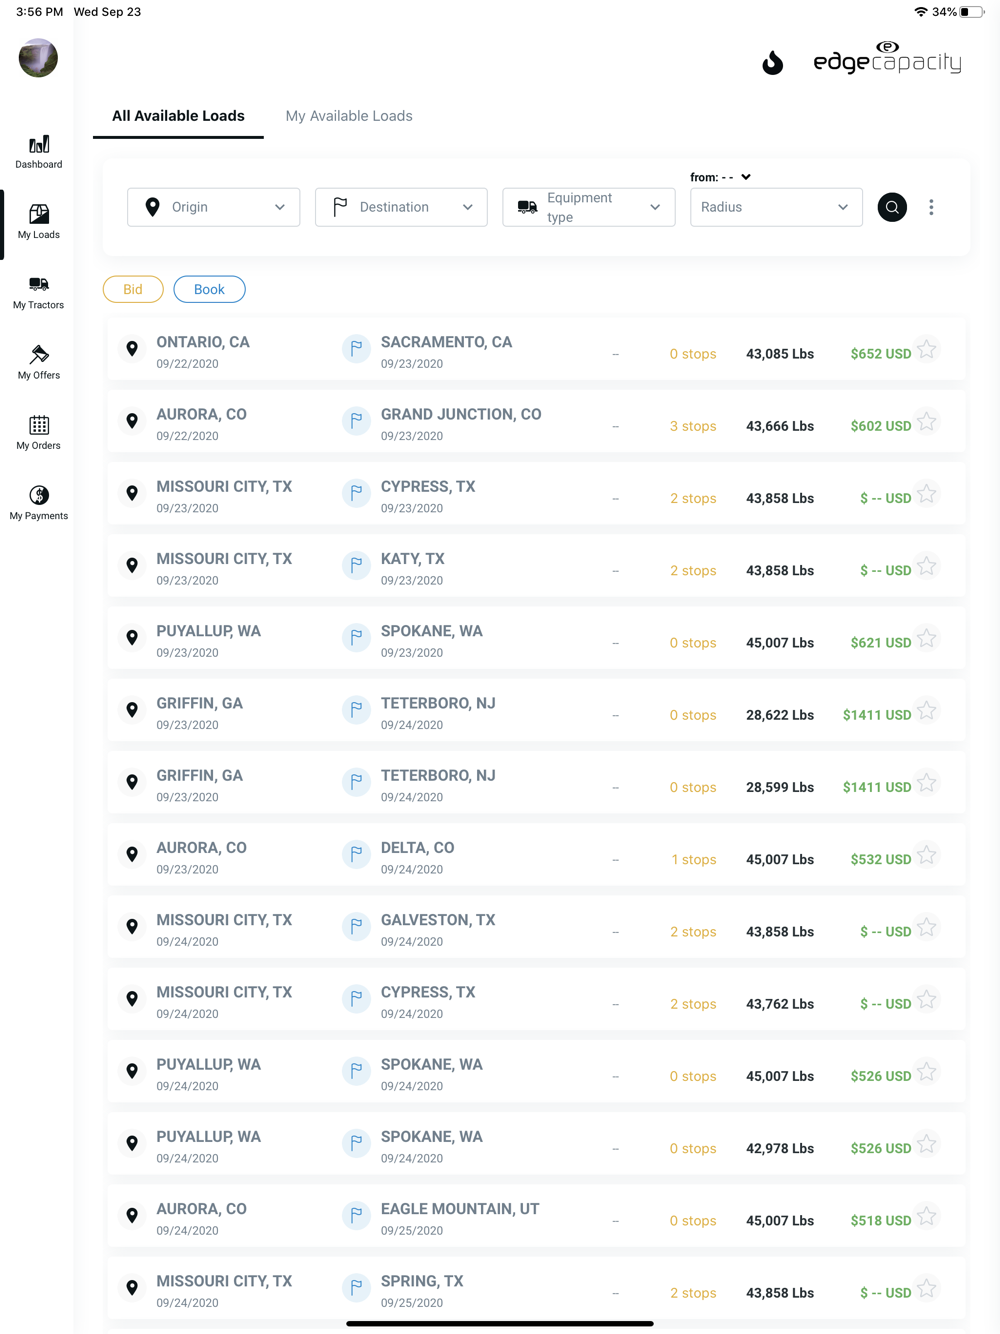Favorite the Aurora to Grand Junction load star
This screenshot has height=1334, width=1000.
coord(927,421)
